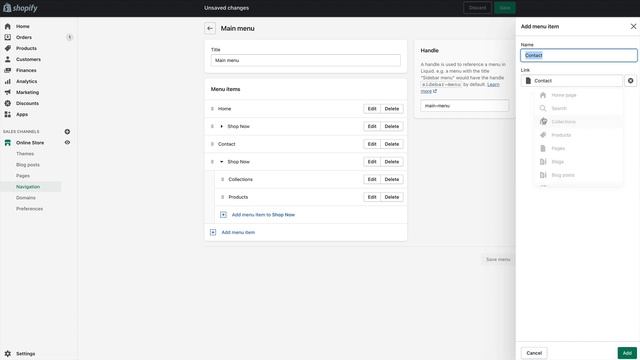Click the Name field with Contact

pos(579,55)
